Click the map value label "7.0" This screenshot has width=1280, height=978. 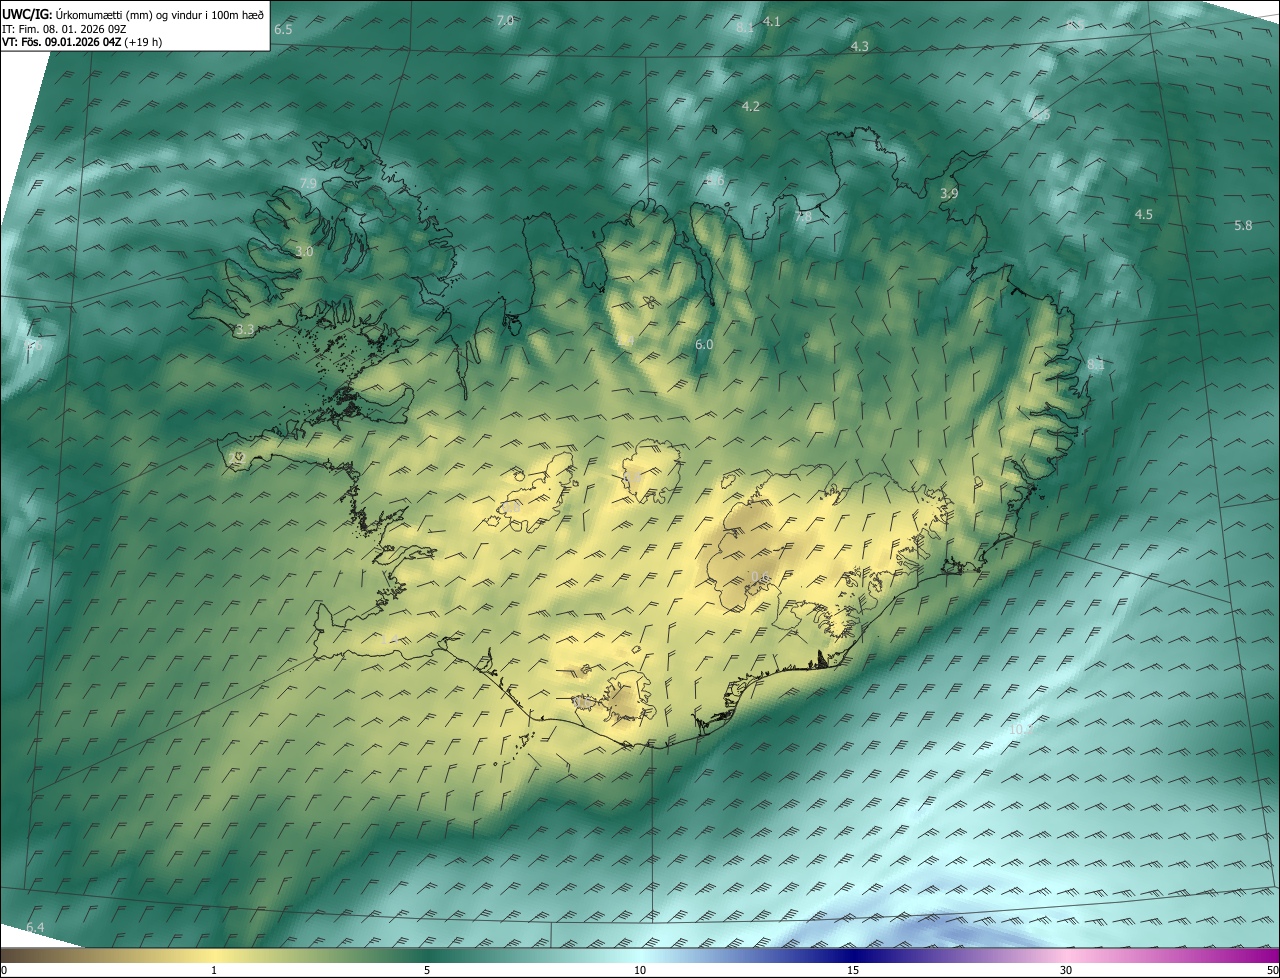pyautogui.click(x=505, y=20)
